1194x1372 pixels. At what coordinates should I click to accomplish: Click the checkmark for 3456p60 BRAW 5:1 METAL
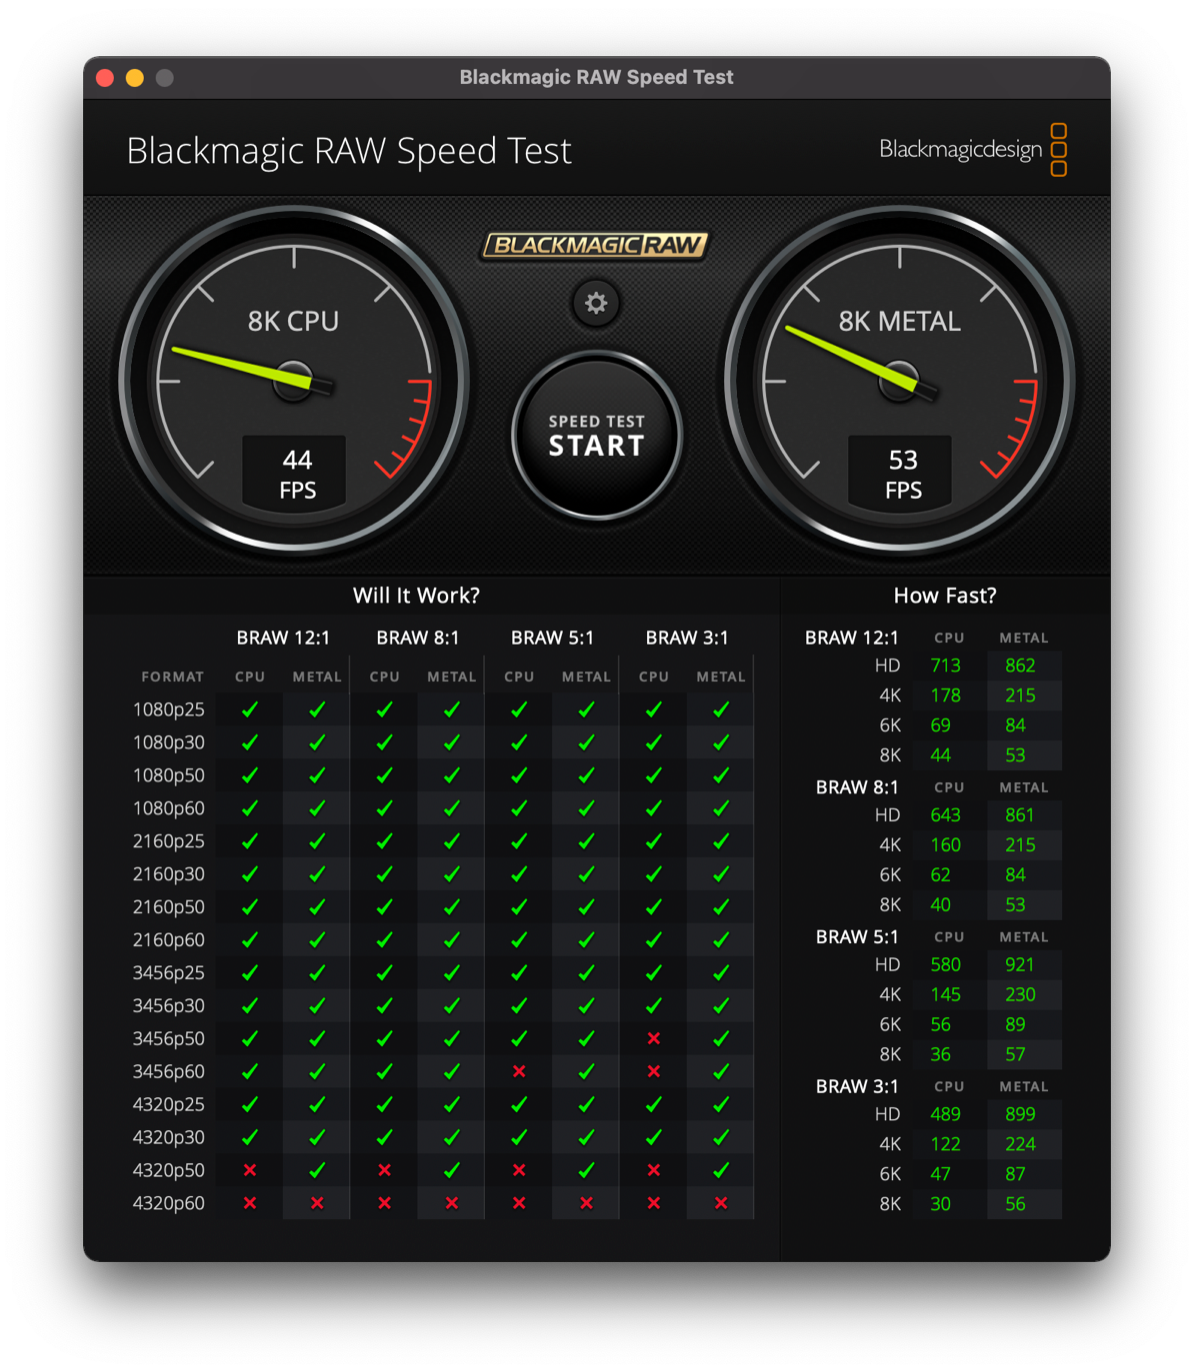pos(586,1071)
